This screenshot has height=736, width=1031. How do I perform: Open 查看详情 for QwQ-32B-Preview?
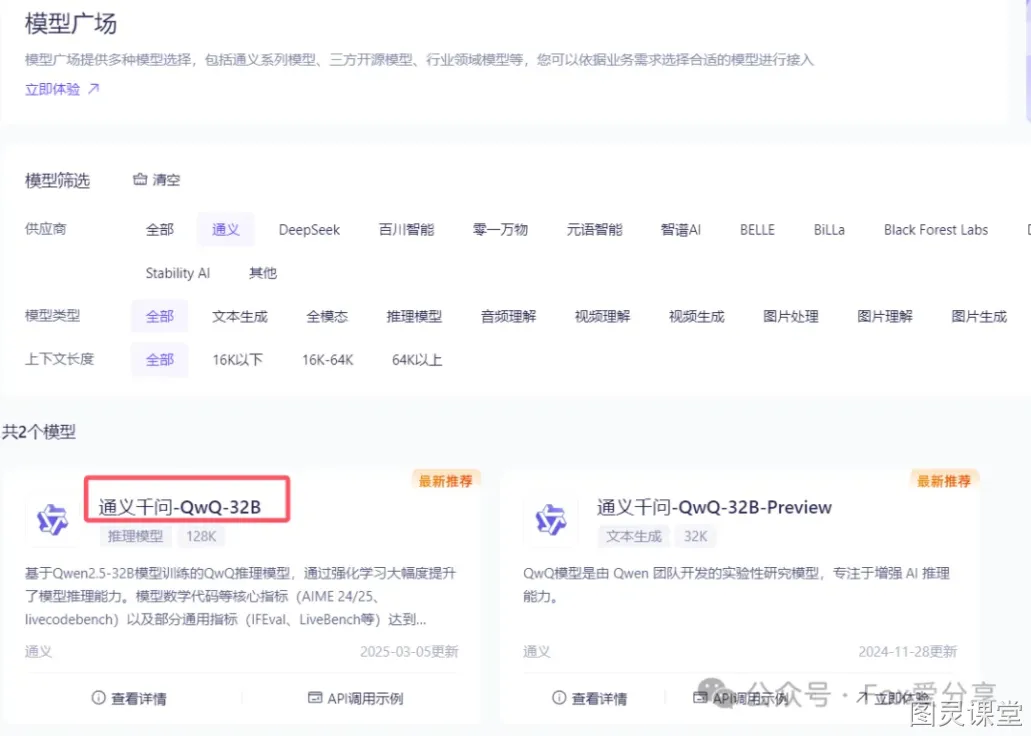(590, 698)
